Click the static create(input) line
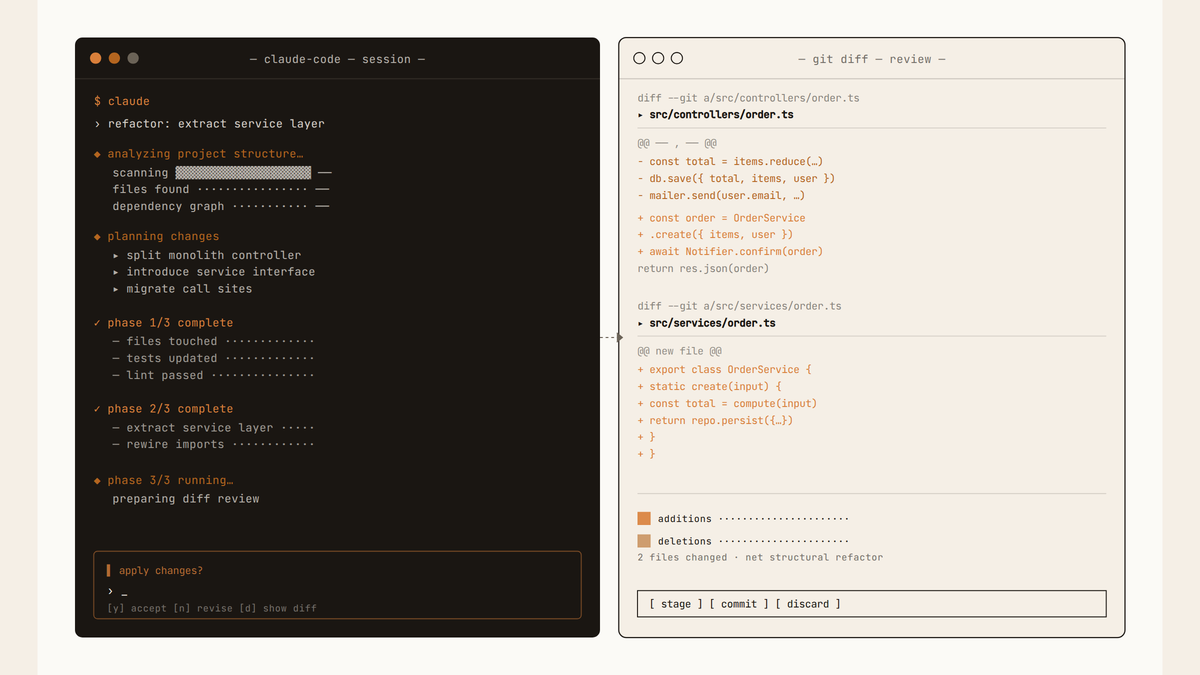The width and height of the screenshot is (1200, 675). pos(709,386)
